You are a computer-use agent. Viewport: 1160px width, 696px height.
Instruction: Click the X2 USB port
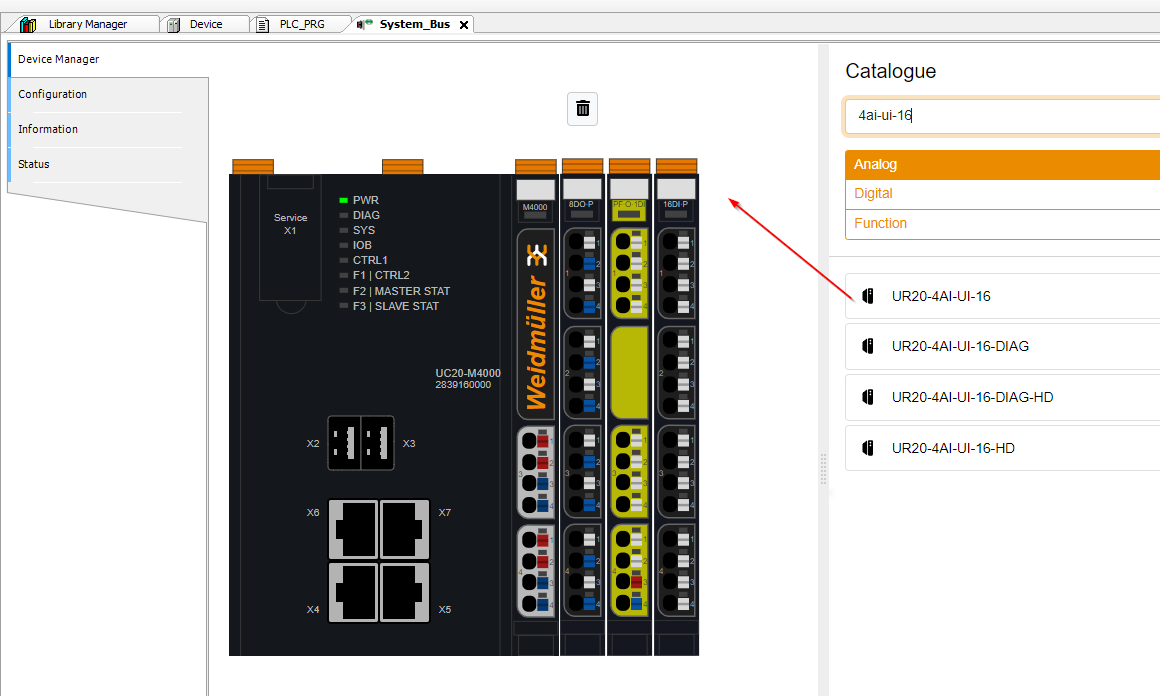click(x=344, y=443)
